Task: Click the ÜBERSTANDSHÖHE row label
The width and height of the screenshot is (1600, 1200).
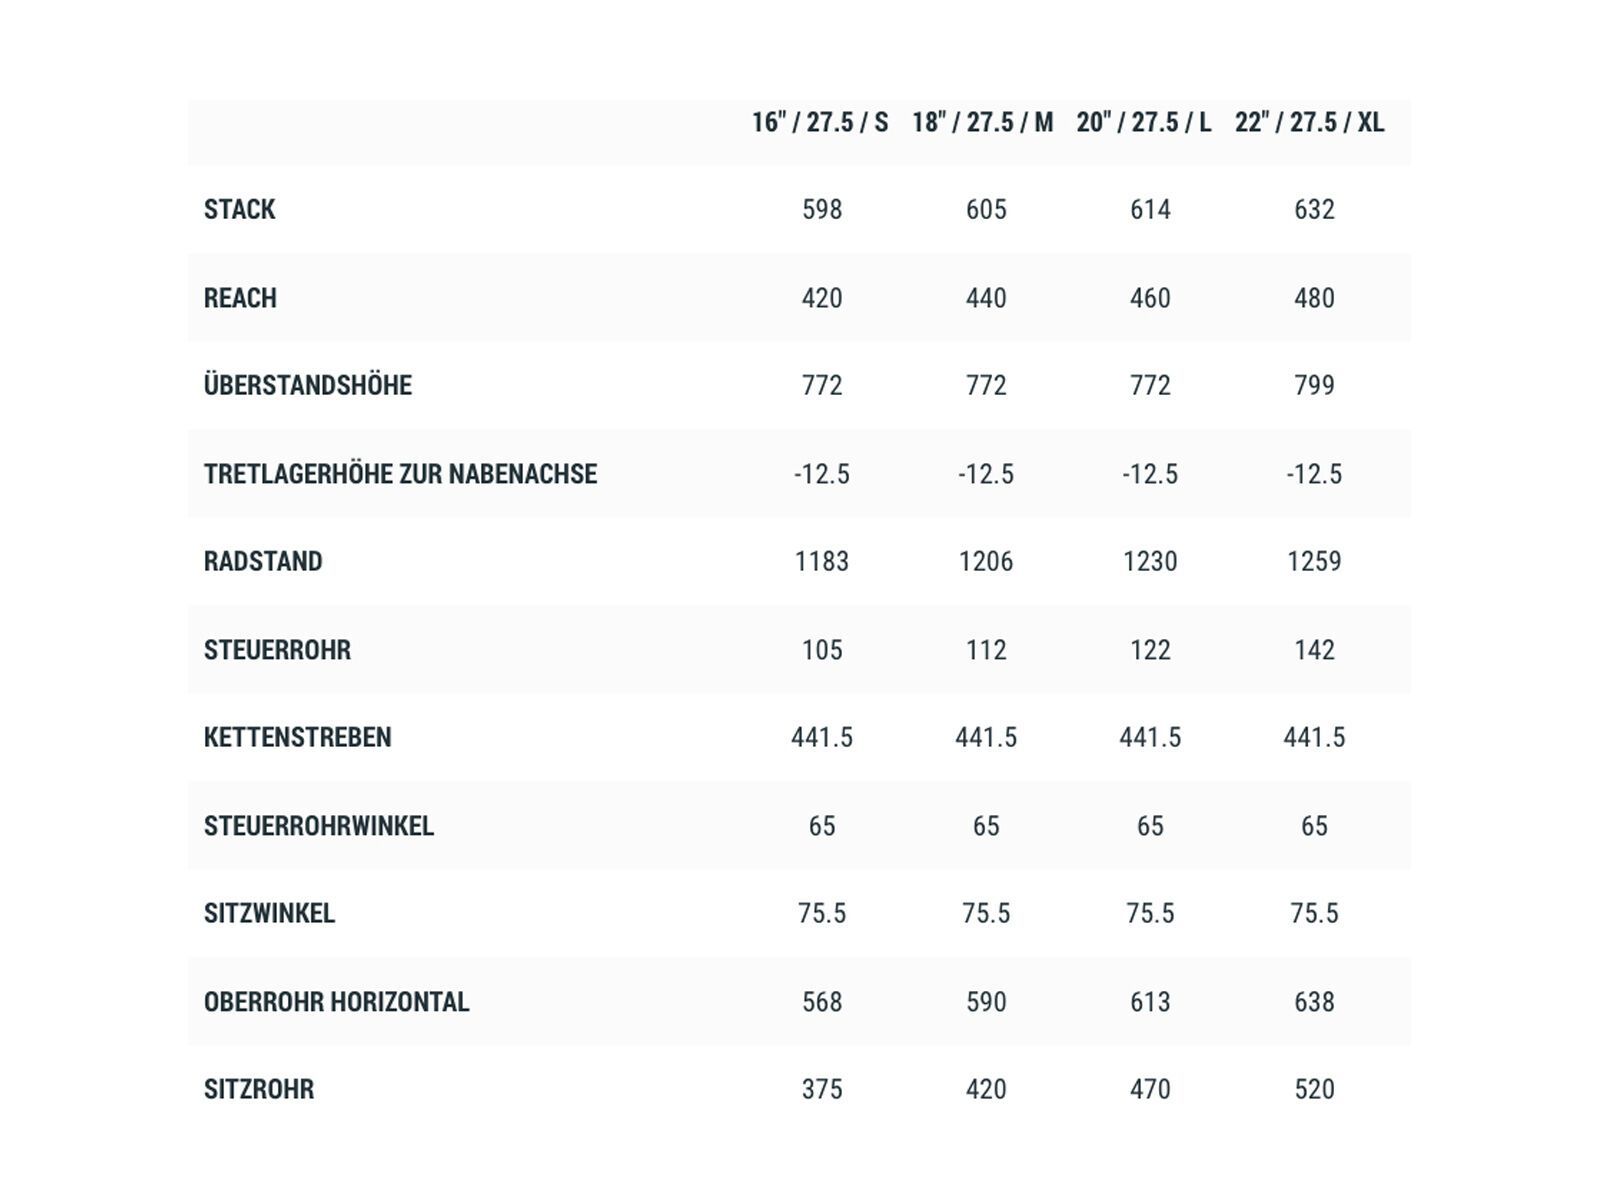Action: pyautogui.click(x=308, y=386)
